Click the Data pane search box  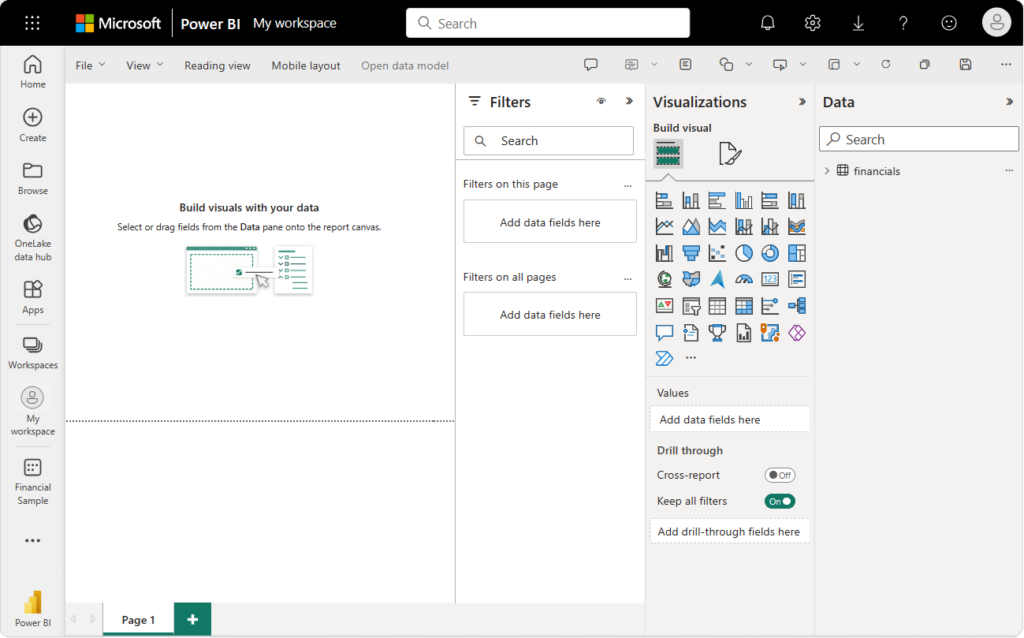pos(919,140)
